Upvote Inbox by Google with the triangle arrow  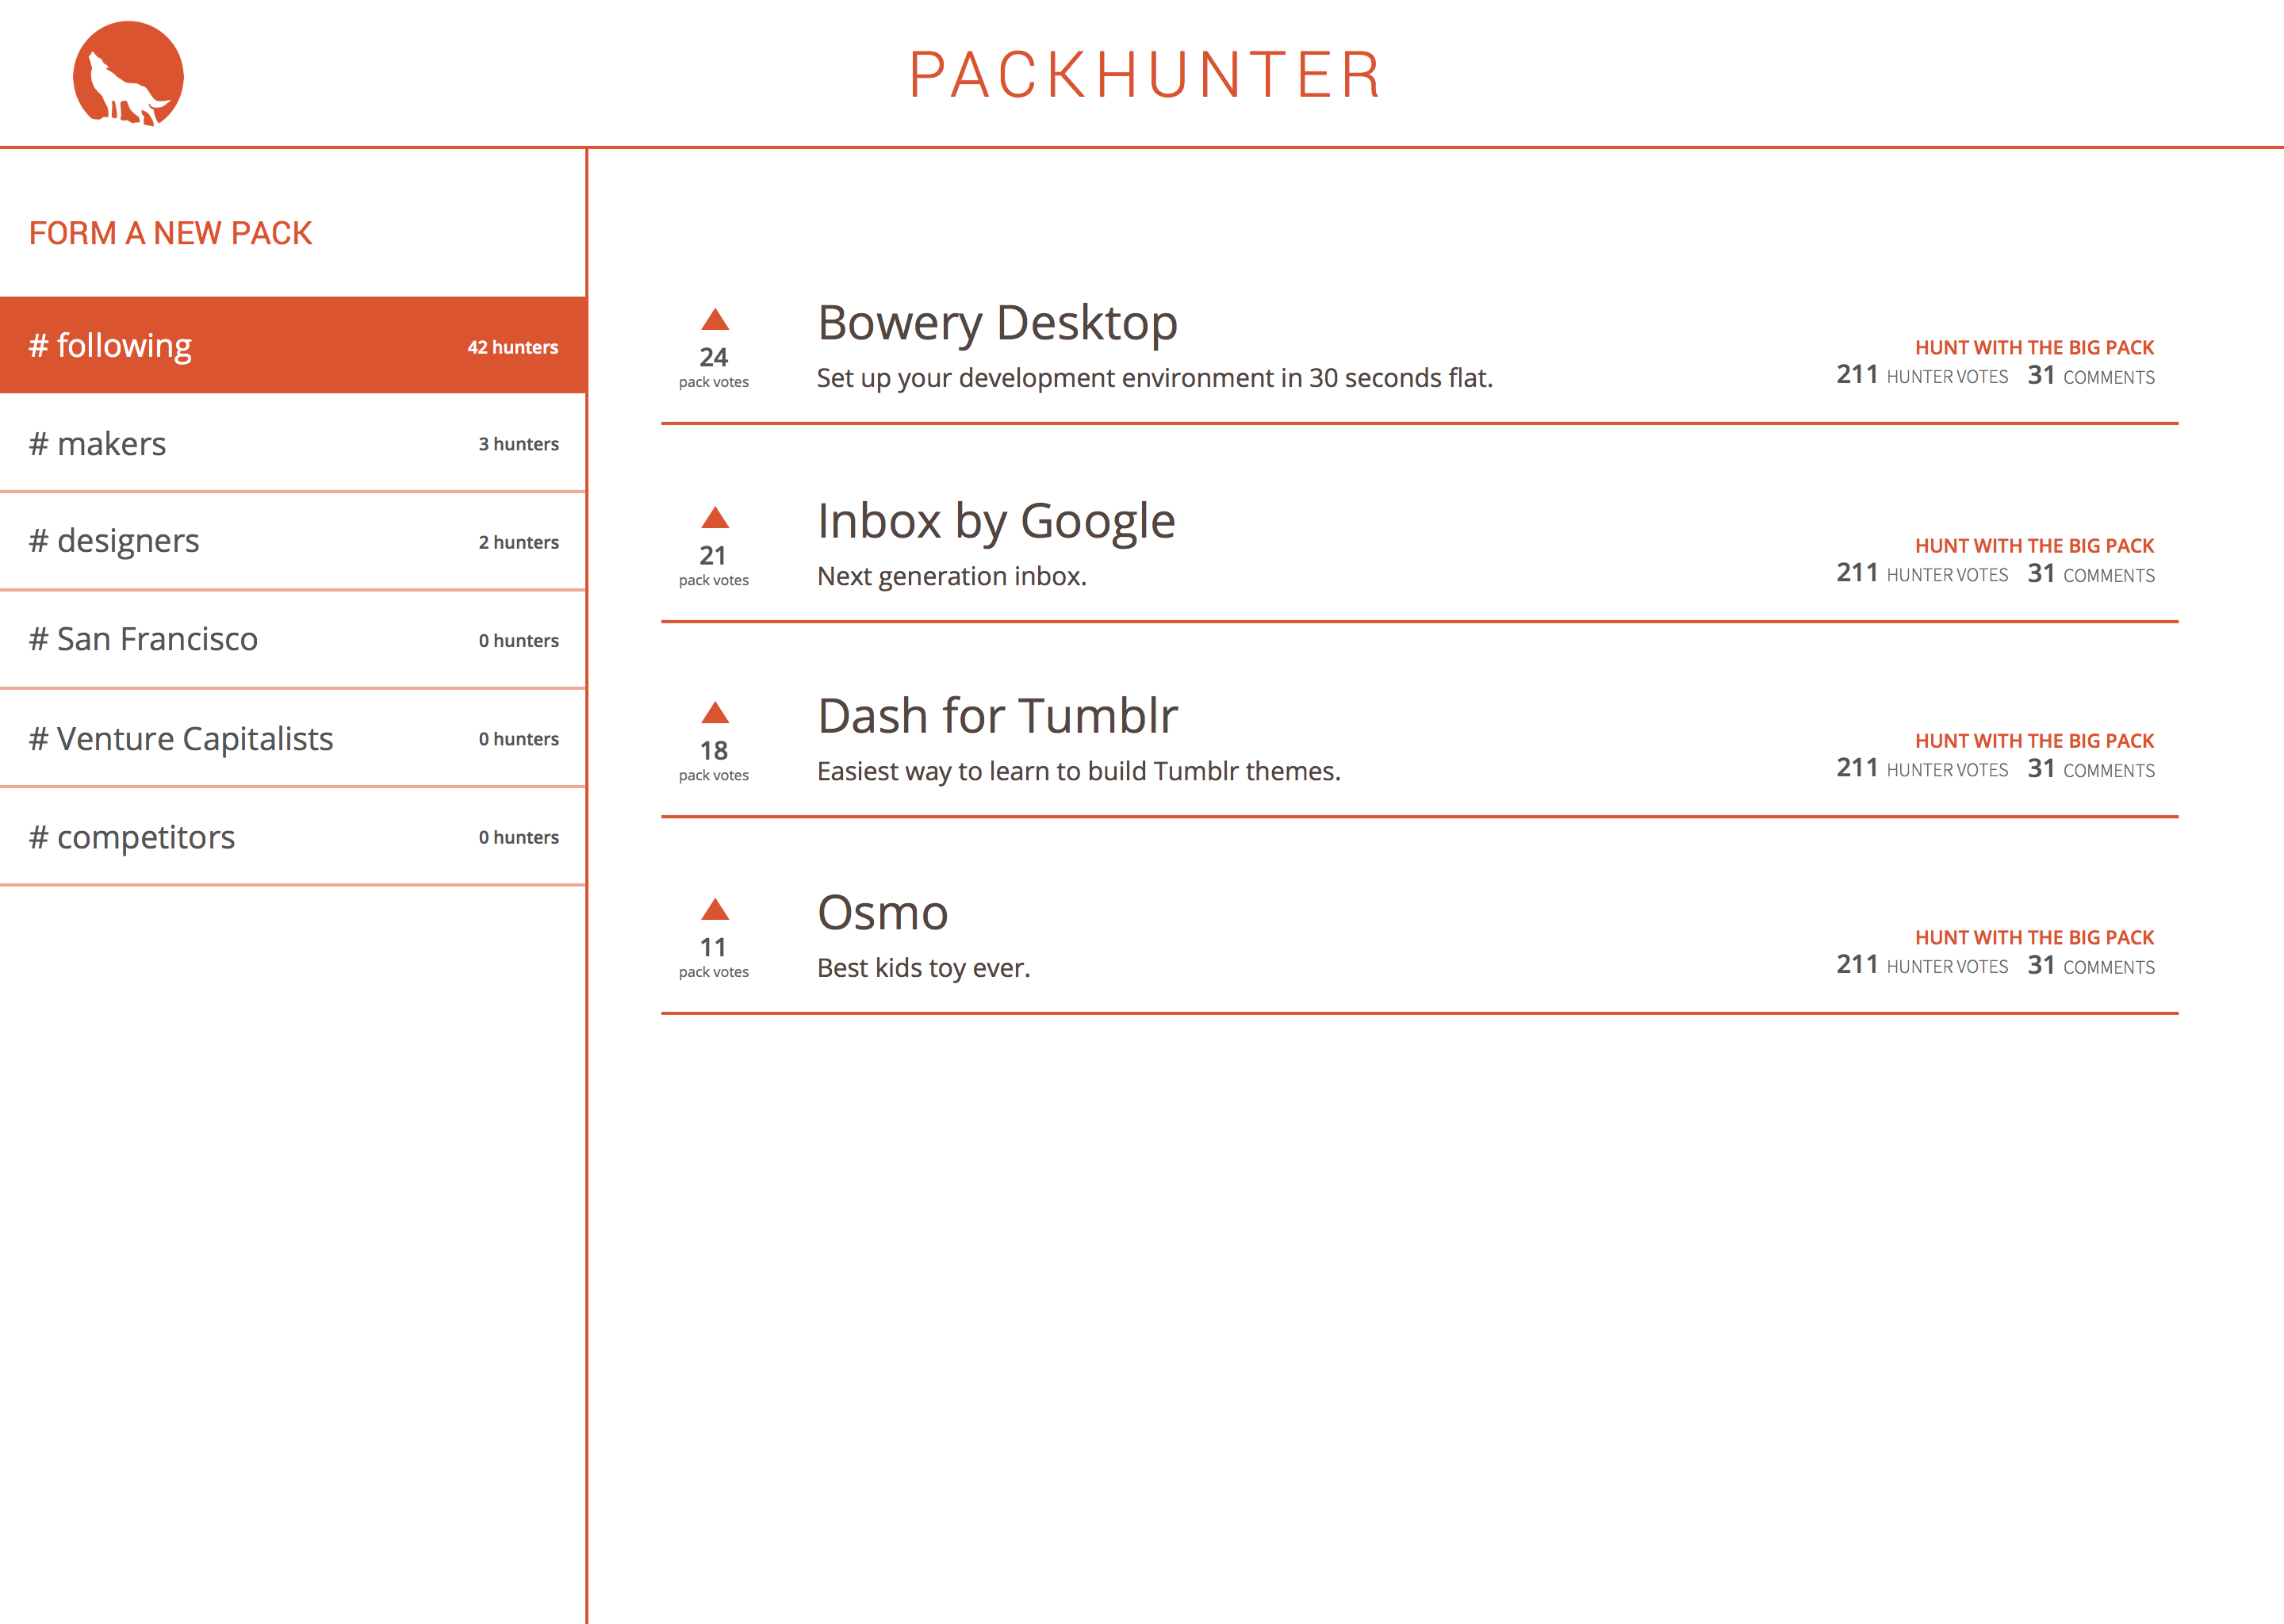pos(714,518)
